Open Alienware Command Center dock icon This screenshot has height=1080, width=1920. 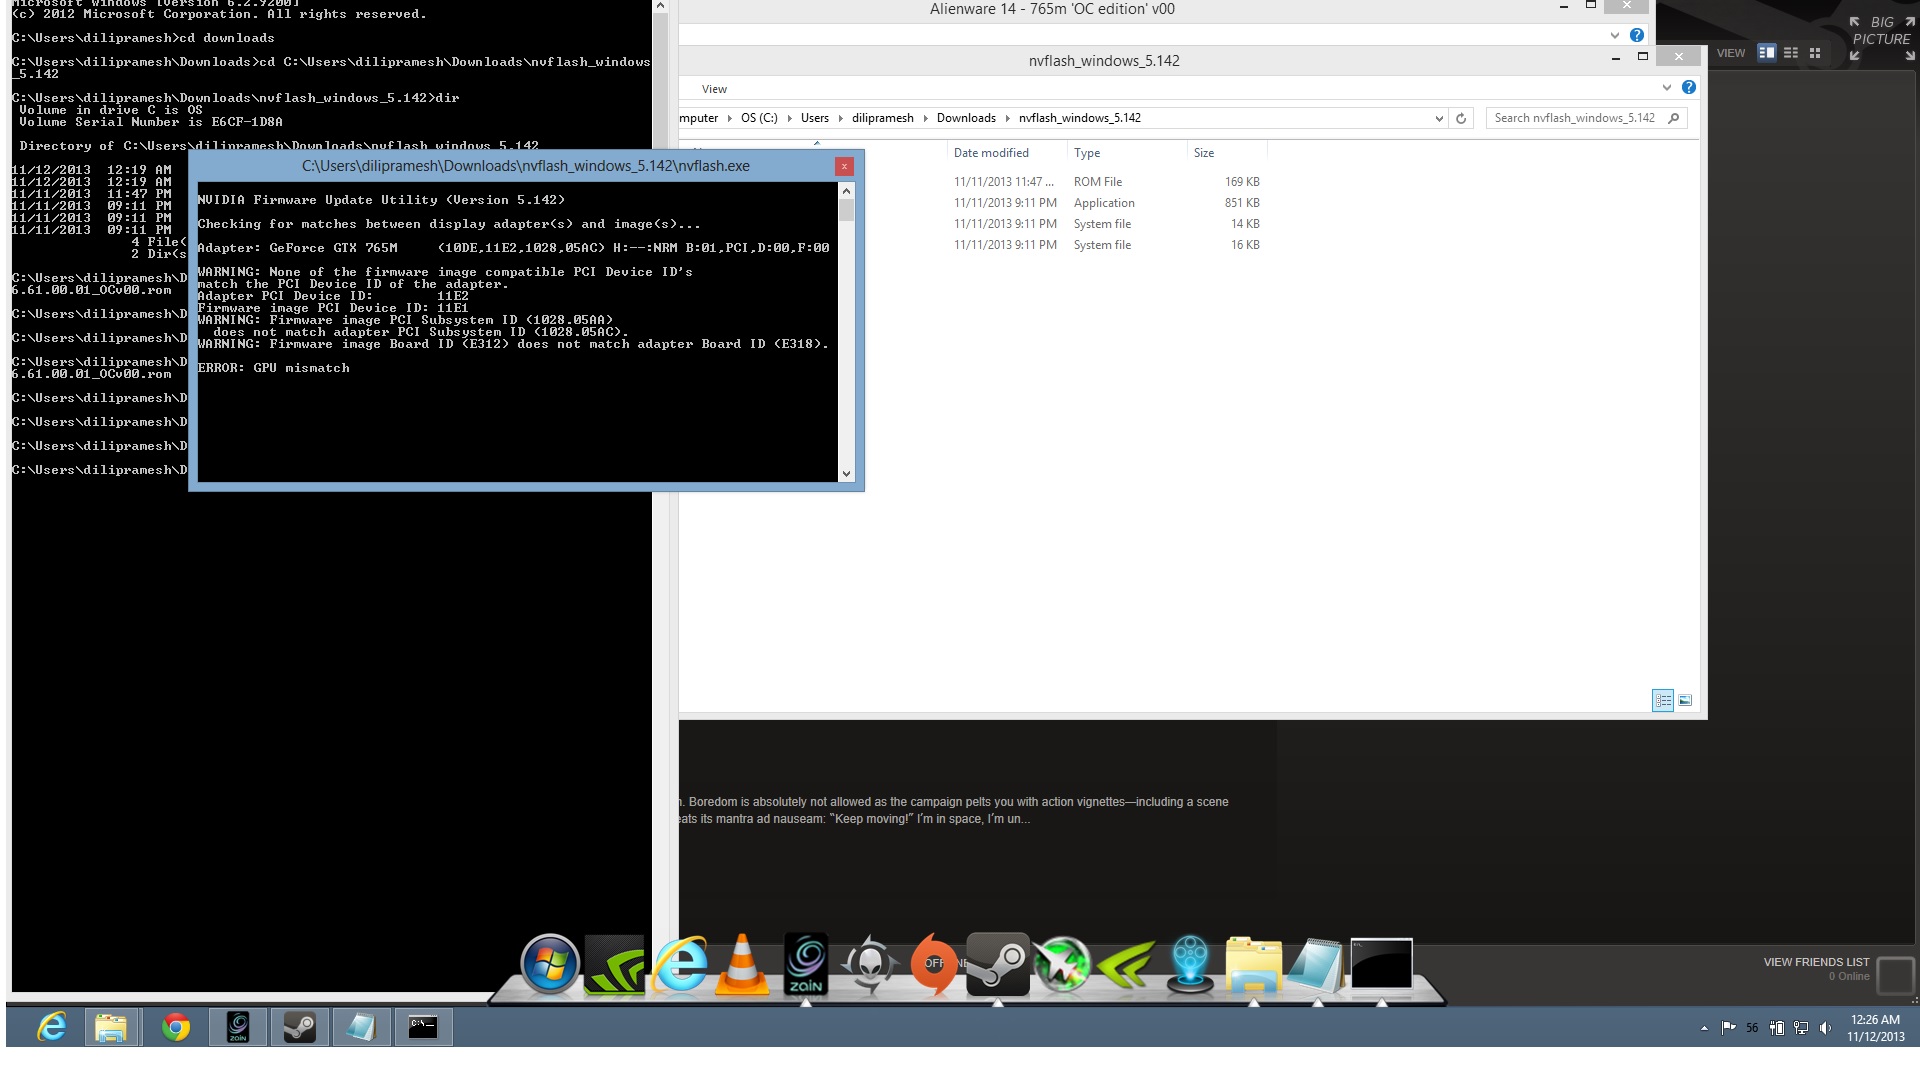point(869,965)
